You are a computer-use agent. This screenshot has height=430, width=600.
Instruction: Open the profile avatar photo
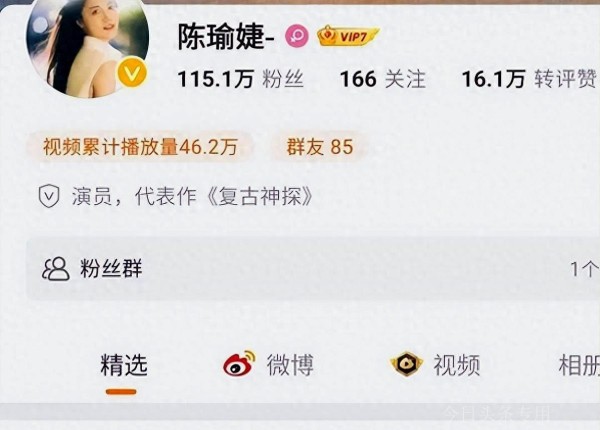tap(88, 45)
